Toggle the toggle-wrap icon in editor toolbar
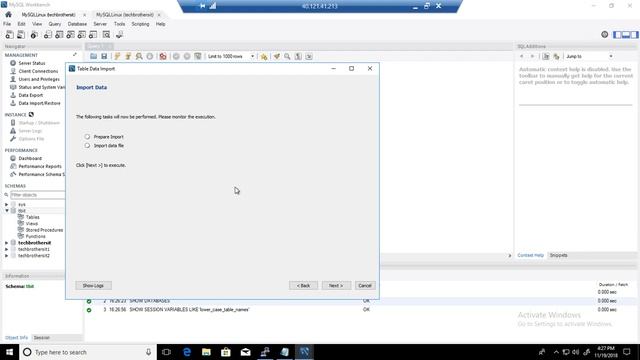640x360 pixels. pos(309,56)
